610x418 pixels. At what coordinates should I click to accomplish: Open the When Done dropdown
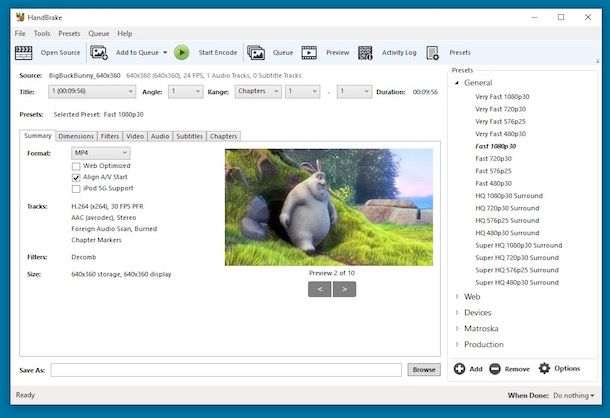pyautogui.click(x=574, y=395)
